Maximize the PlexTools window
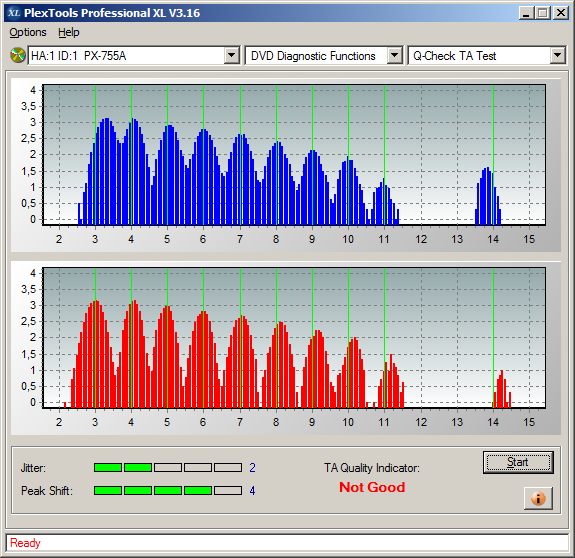This screenshot has width=575, height=558. (543, 13)
